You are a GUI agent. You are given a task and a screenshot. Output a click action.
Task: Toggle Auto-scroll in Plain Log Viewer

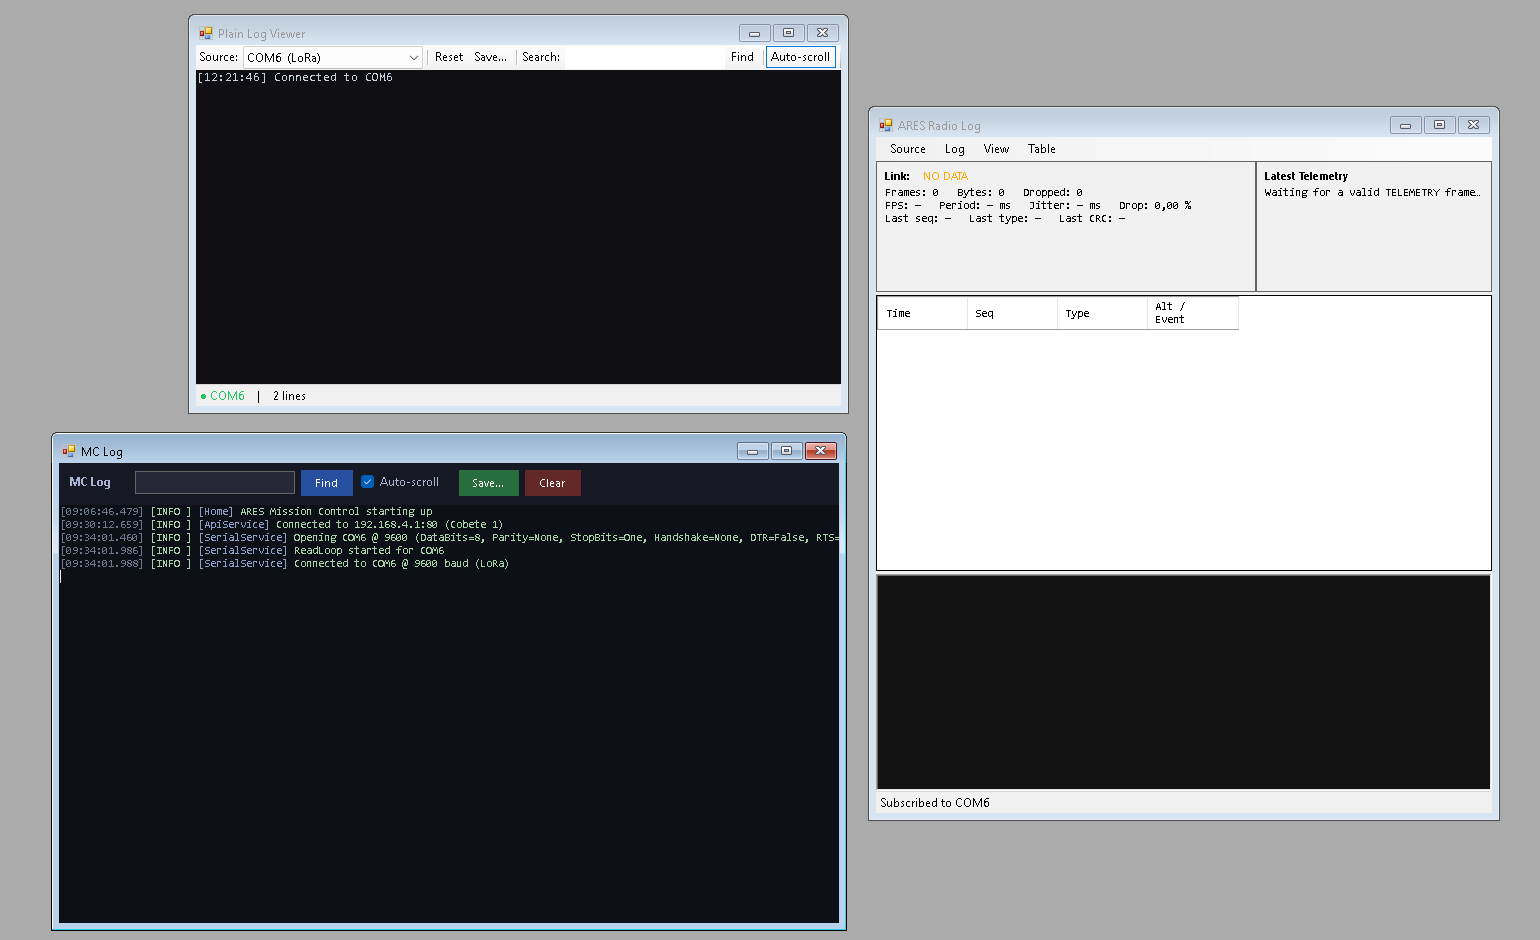coord(800,57)
